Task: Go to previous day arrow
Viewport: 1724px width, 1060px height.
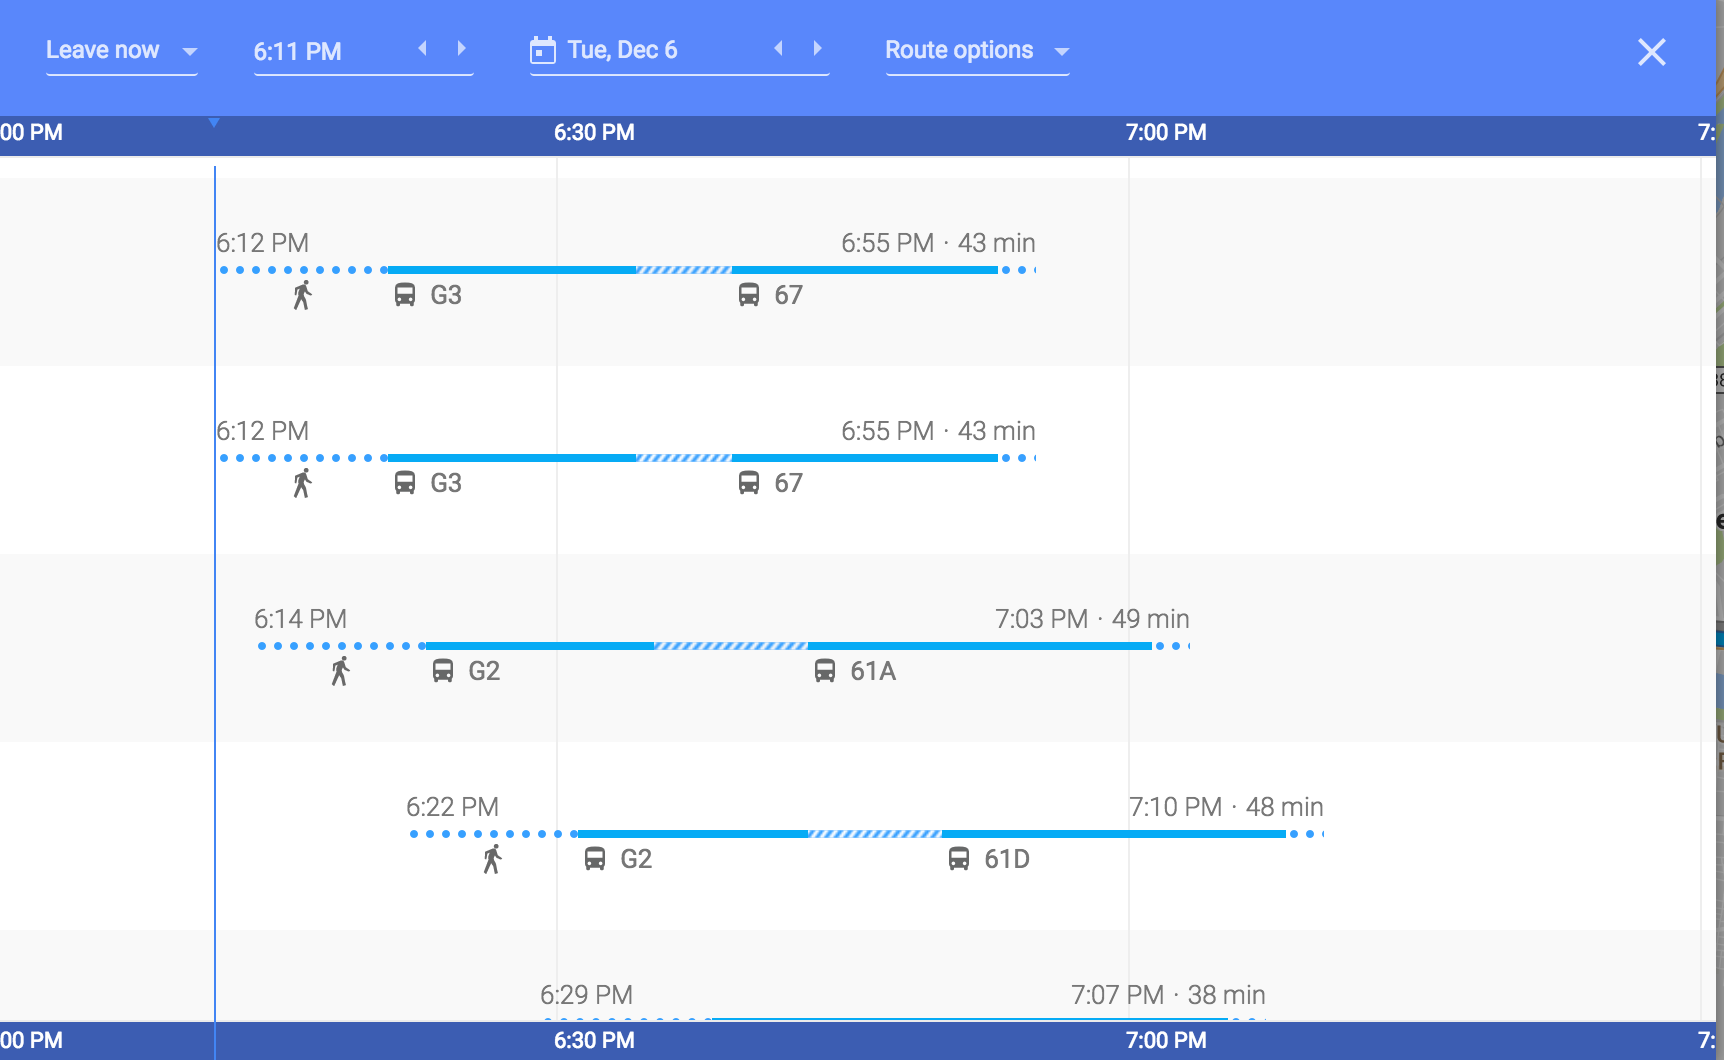Action: [779, 49]
